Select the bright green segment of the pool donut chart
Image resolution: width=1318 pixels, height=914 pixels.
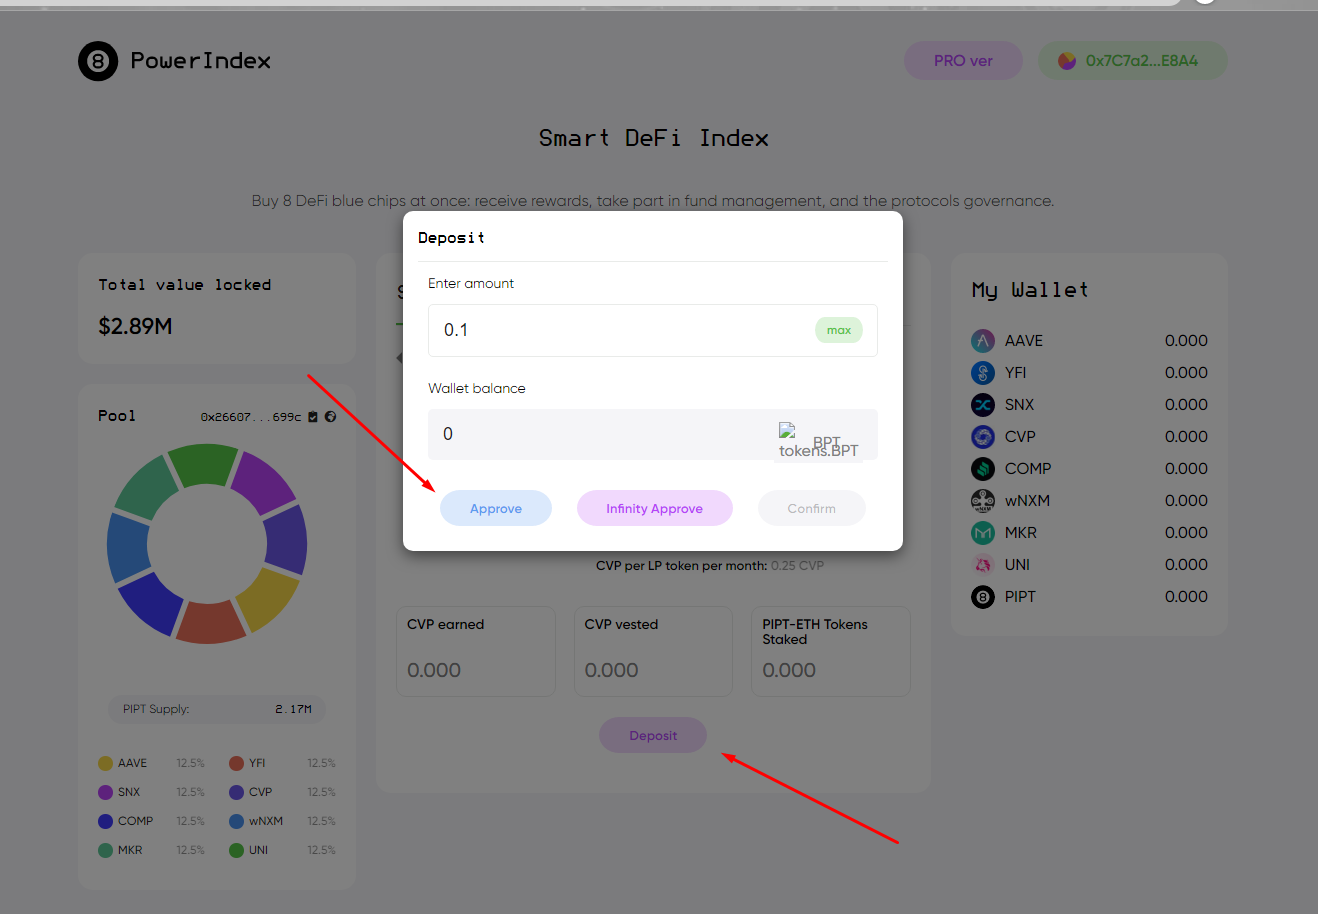click(x=203, y=465)
